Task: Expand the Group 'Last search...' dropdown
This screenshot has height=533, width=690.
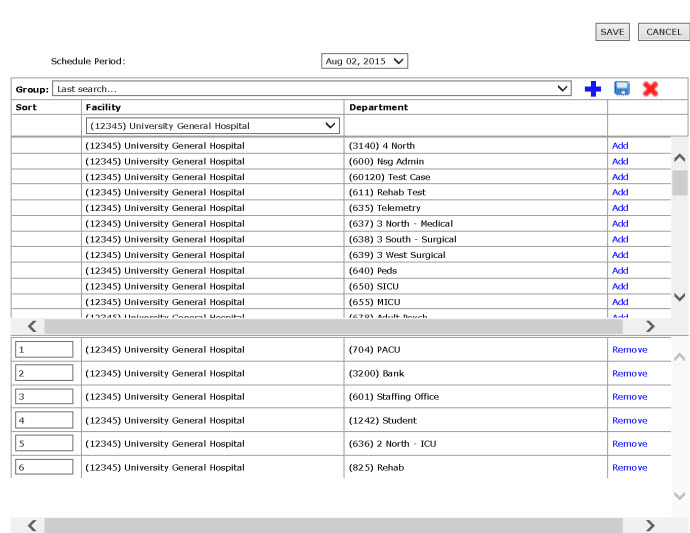Action: coord(312,89)
